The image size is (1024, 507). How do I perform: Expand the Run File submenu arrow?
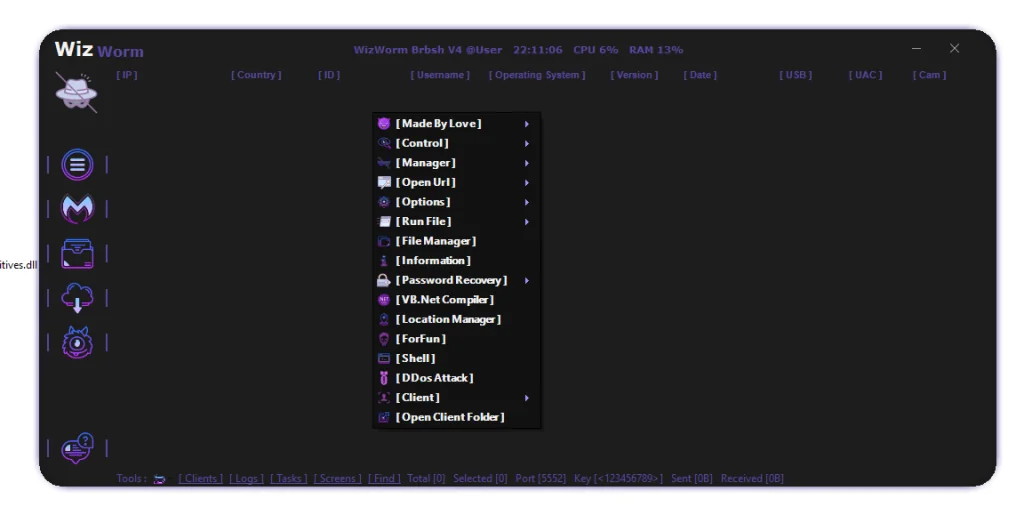526,222
